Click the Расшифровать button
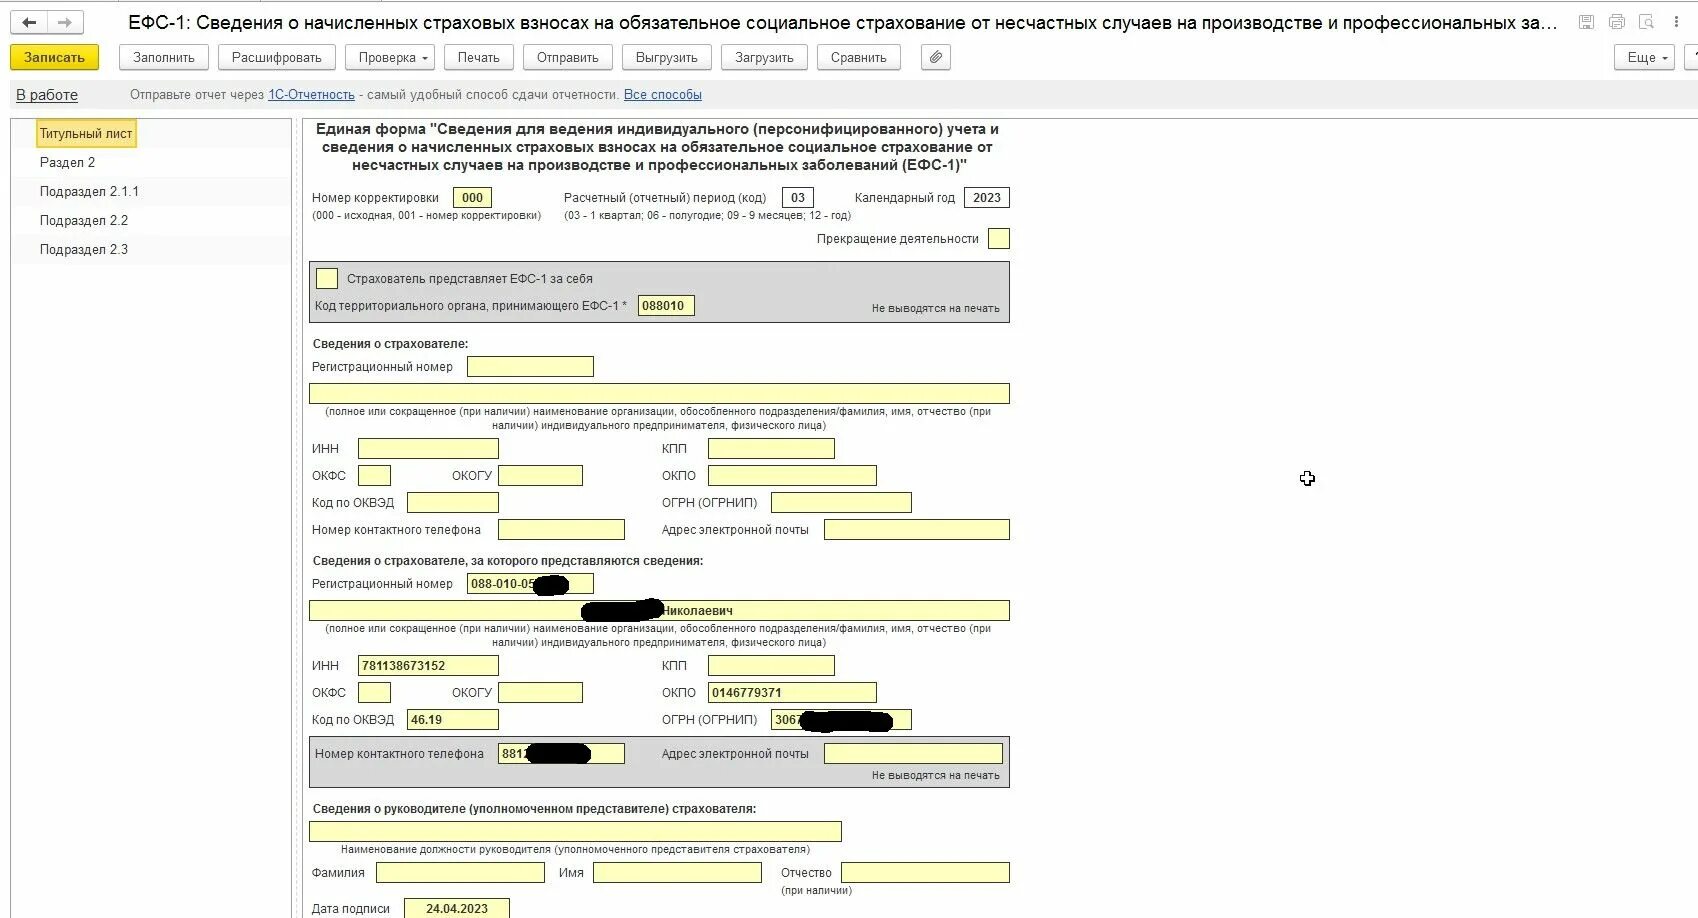This screenshot has width=1698, height=918. point(277,58)
